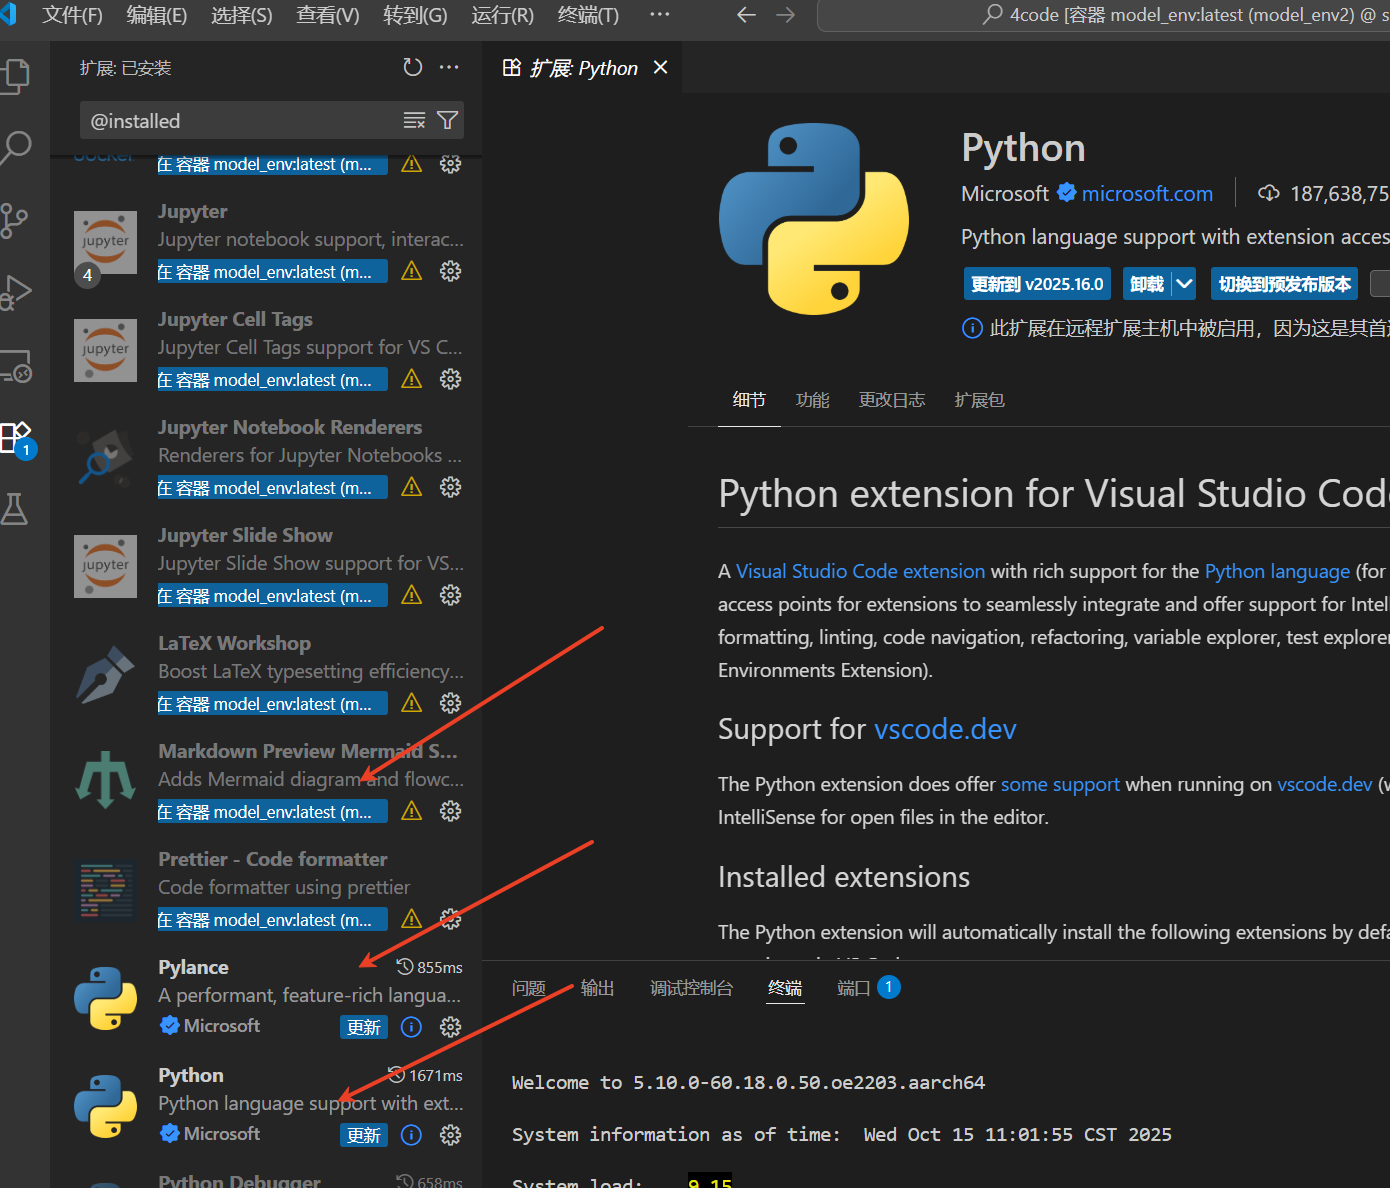Open the 'Visual Studio Code extension' link
The image size is (1390, 1188).
861,571
